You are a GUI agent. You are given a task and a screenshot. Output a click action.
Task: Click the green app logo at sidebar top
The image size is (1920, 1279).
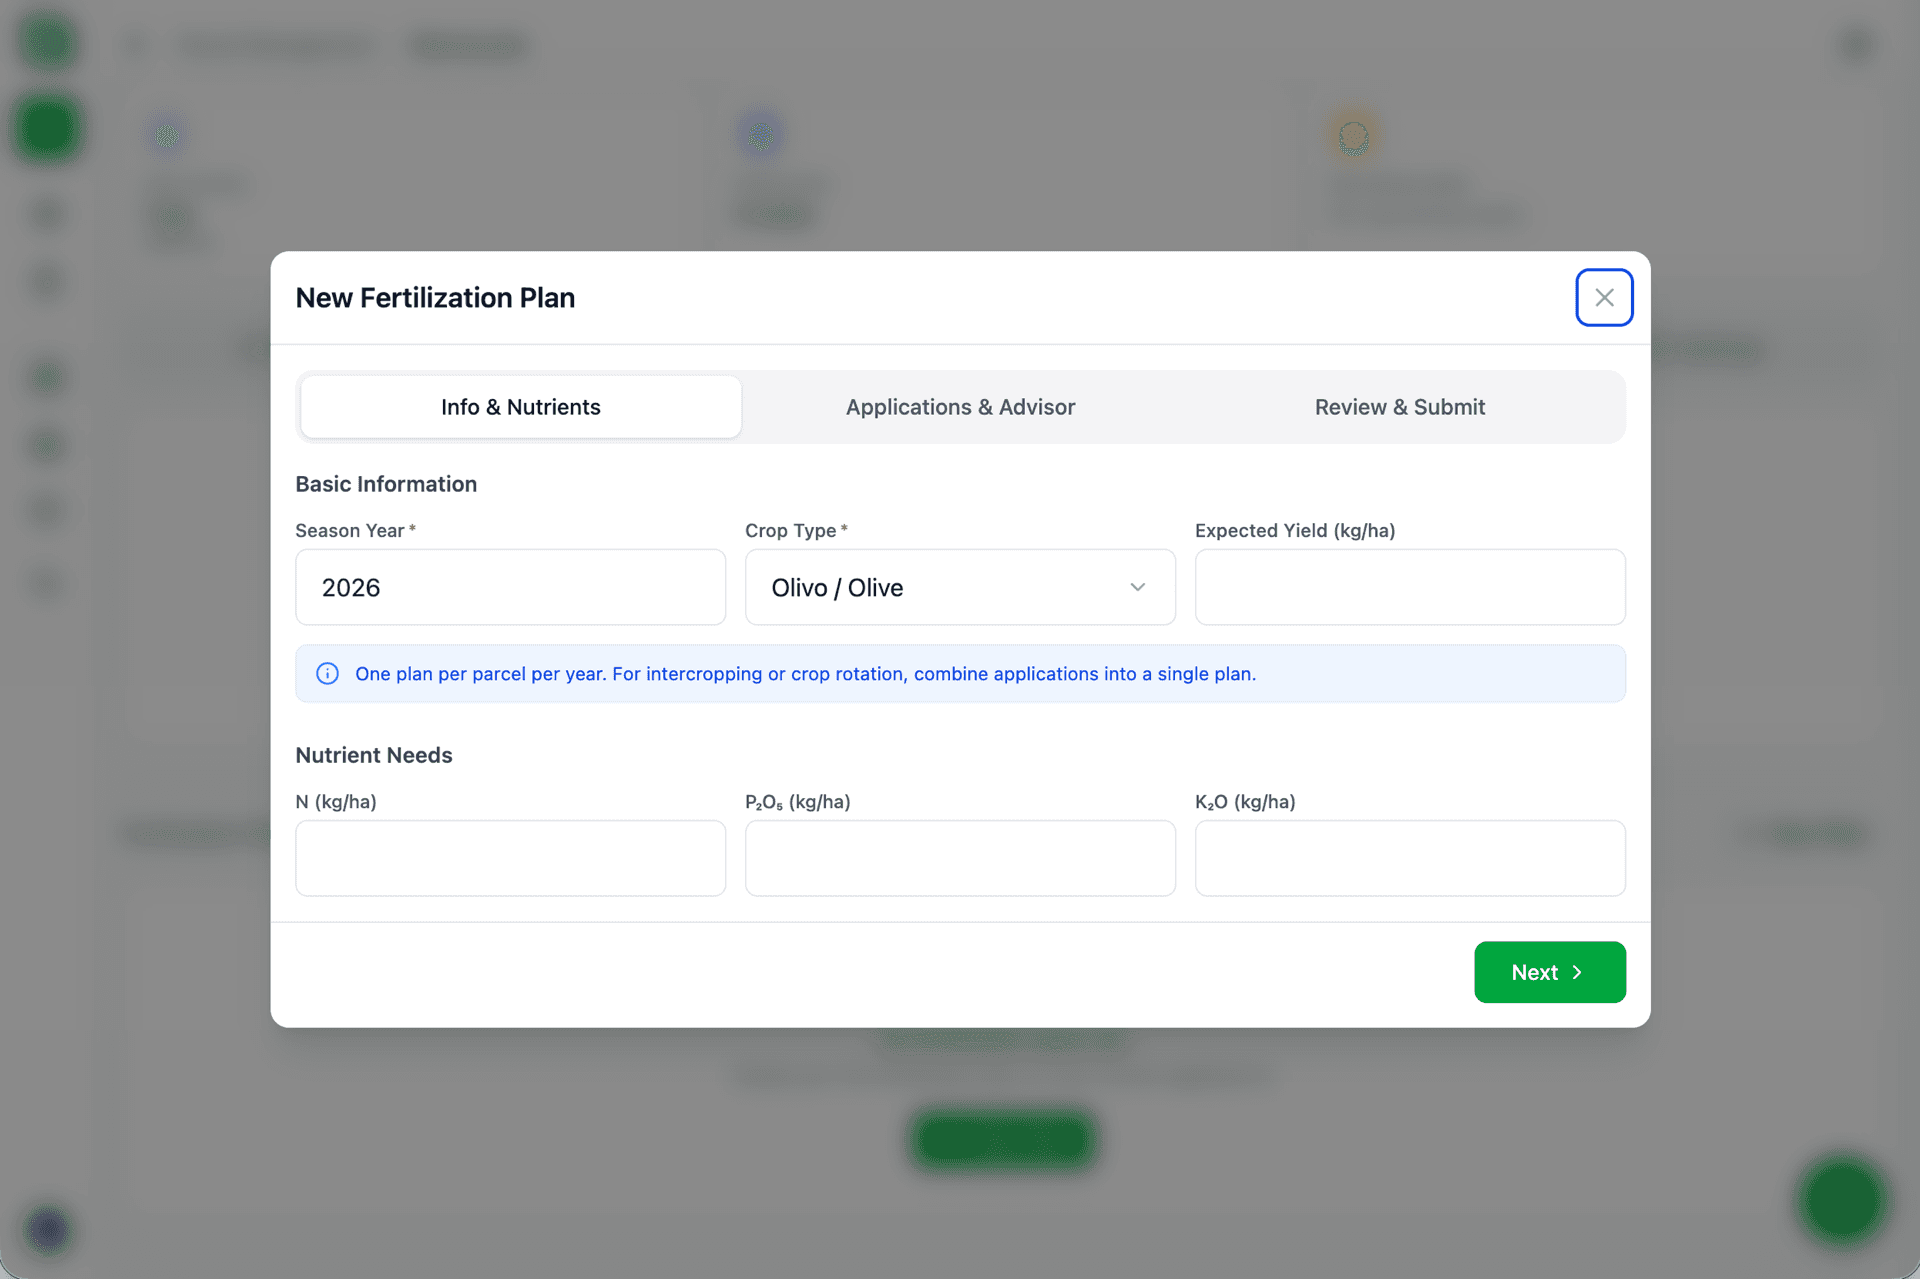click(47, 41)
